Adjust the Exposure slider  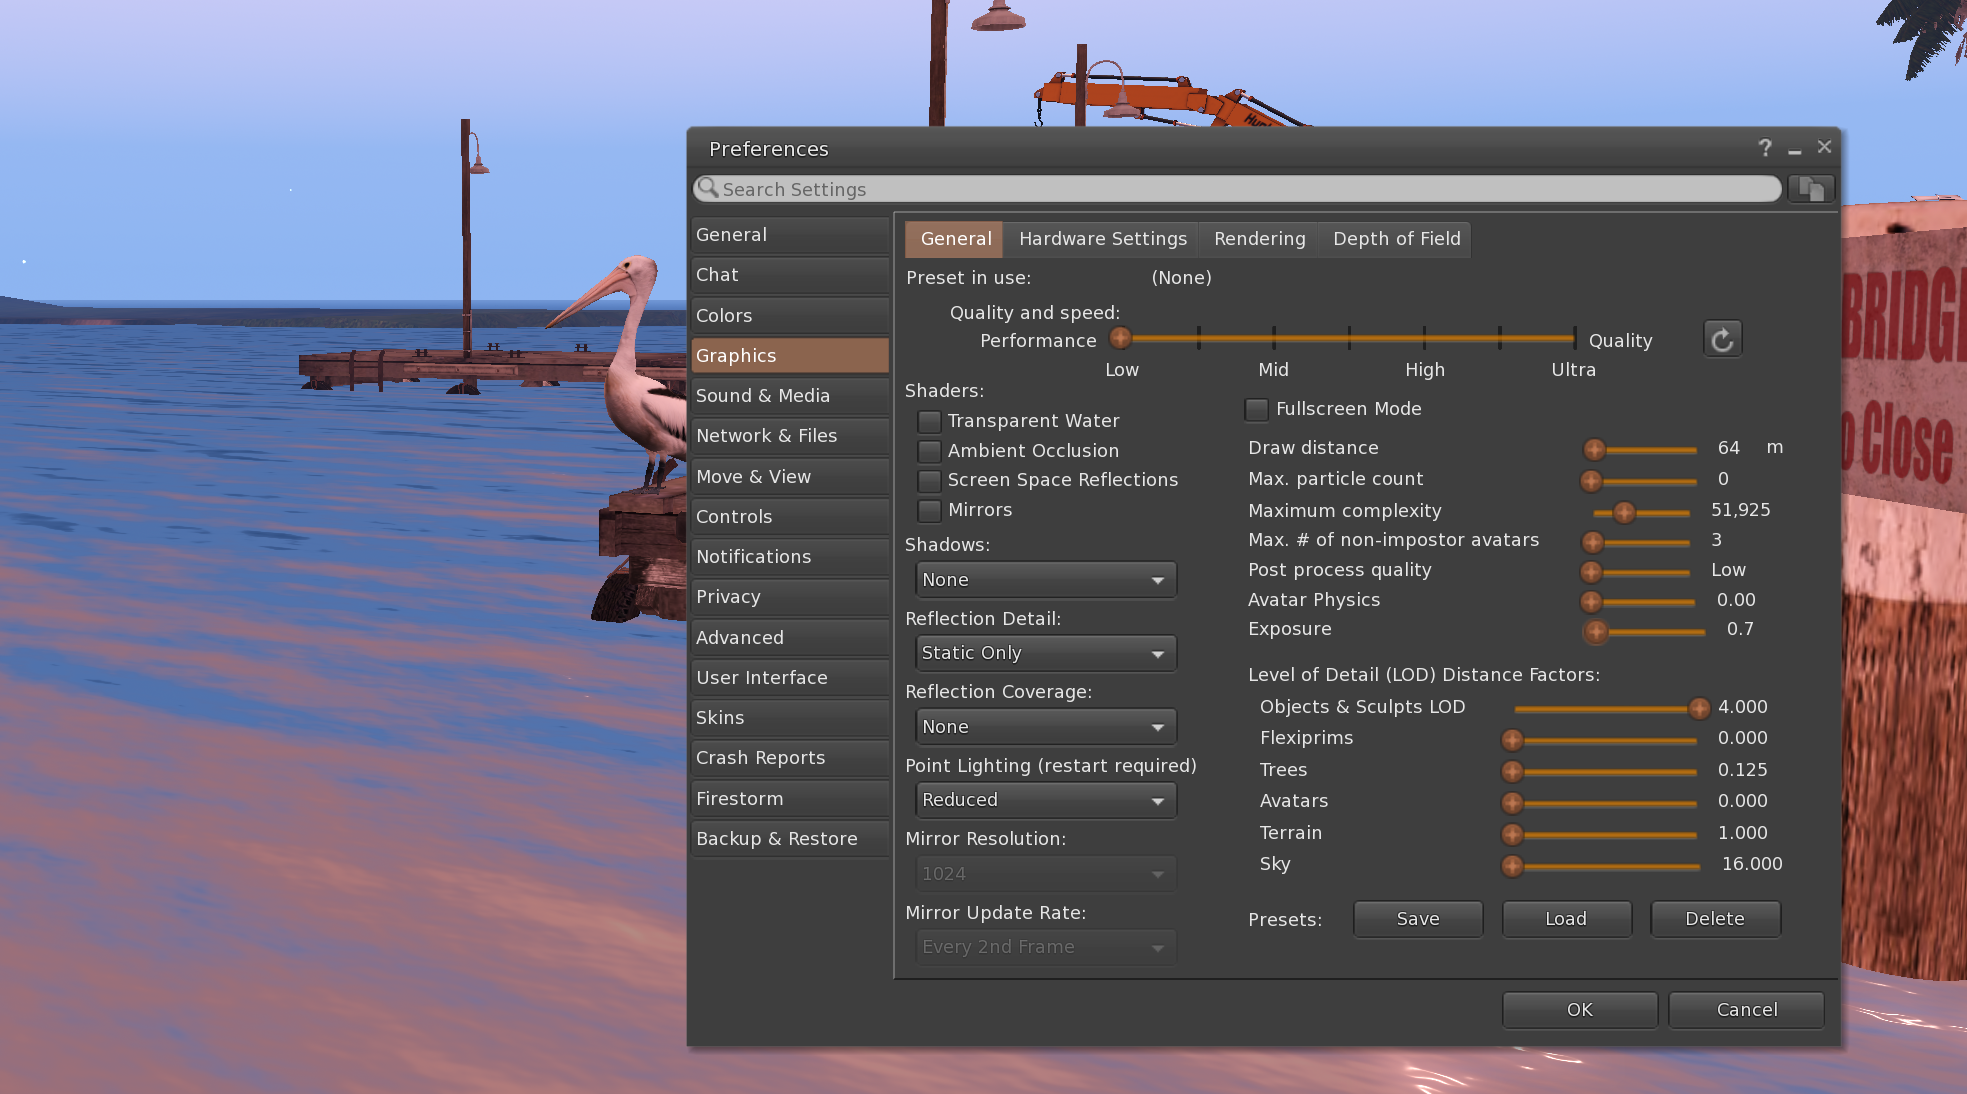tap(1644, 631)
